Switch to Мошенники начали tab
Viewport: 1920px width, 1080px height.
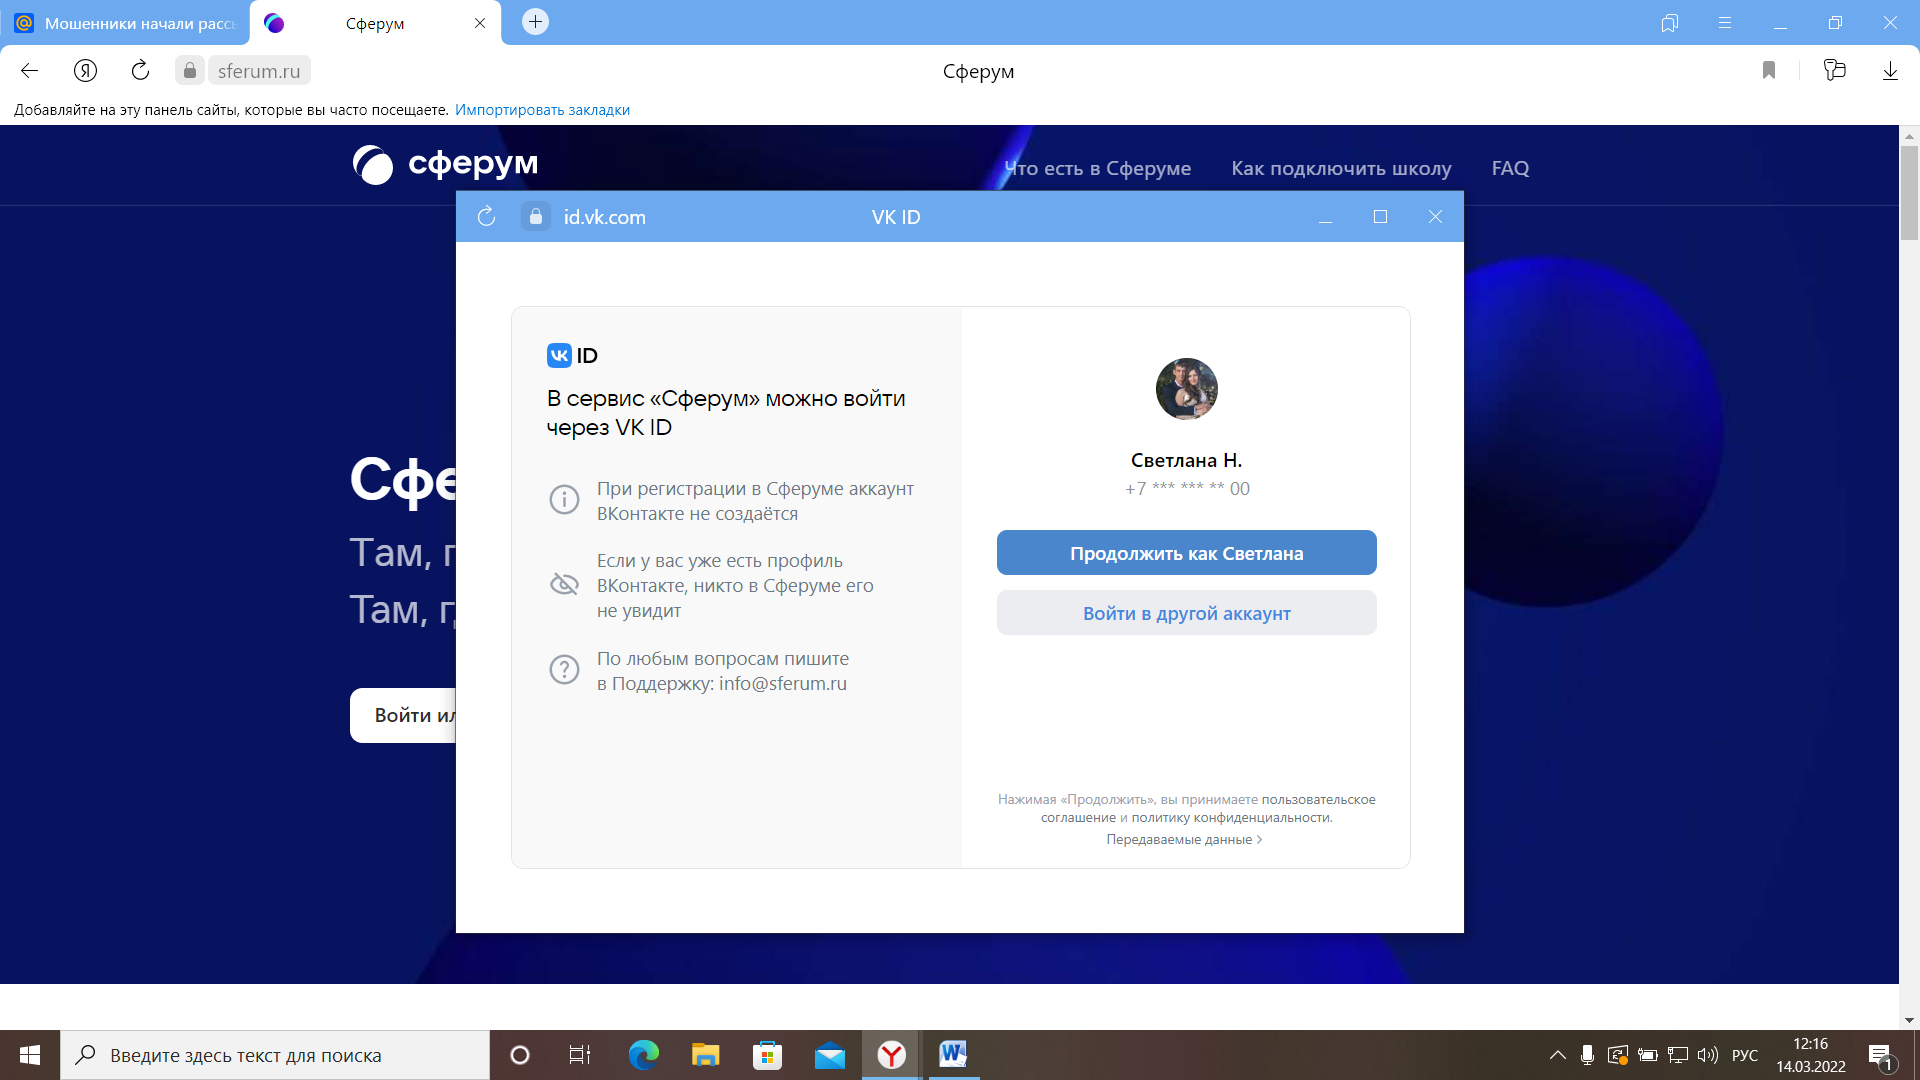(125, 23)
